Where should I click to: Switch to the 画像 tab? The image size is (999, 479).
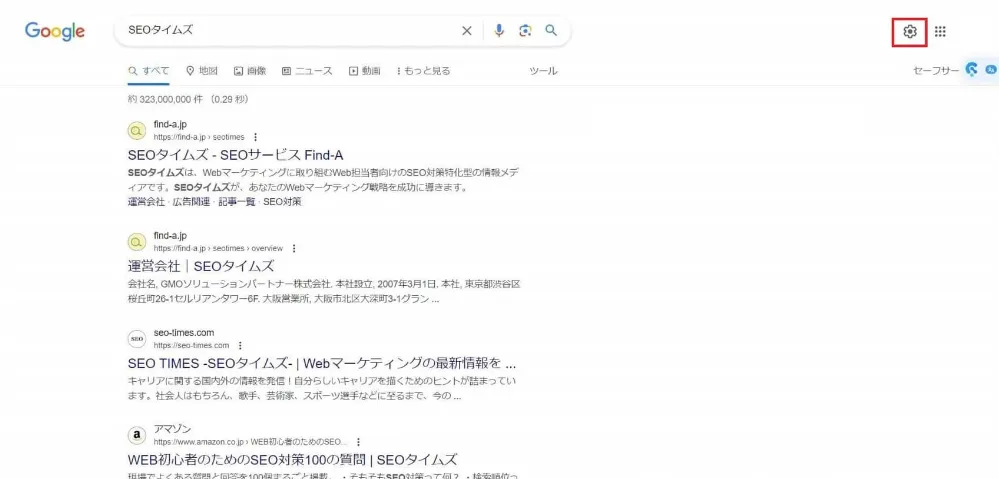pyautogui.click(x=250, y=71)
